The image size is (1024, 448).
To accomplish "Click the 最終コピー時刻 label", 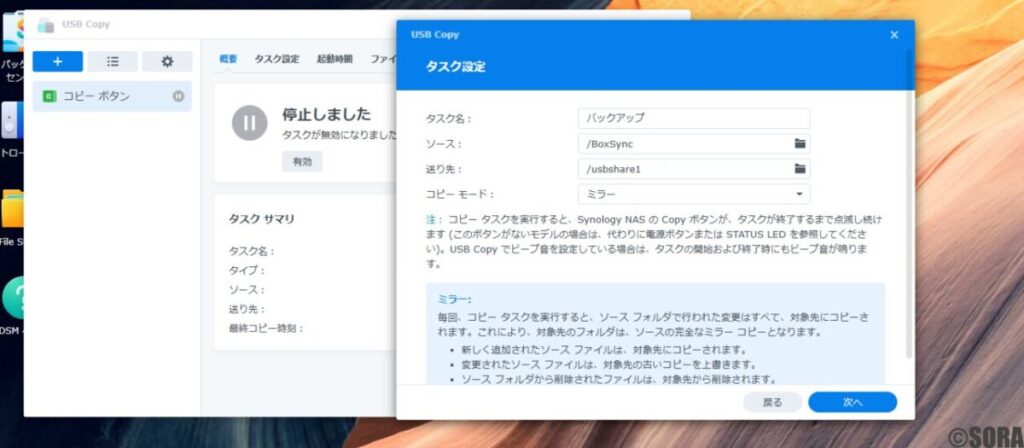I will coord(266,328).
